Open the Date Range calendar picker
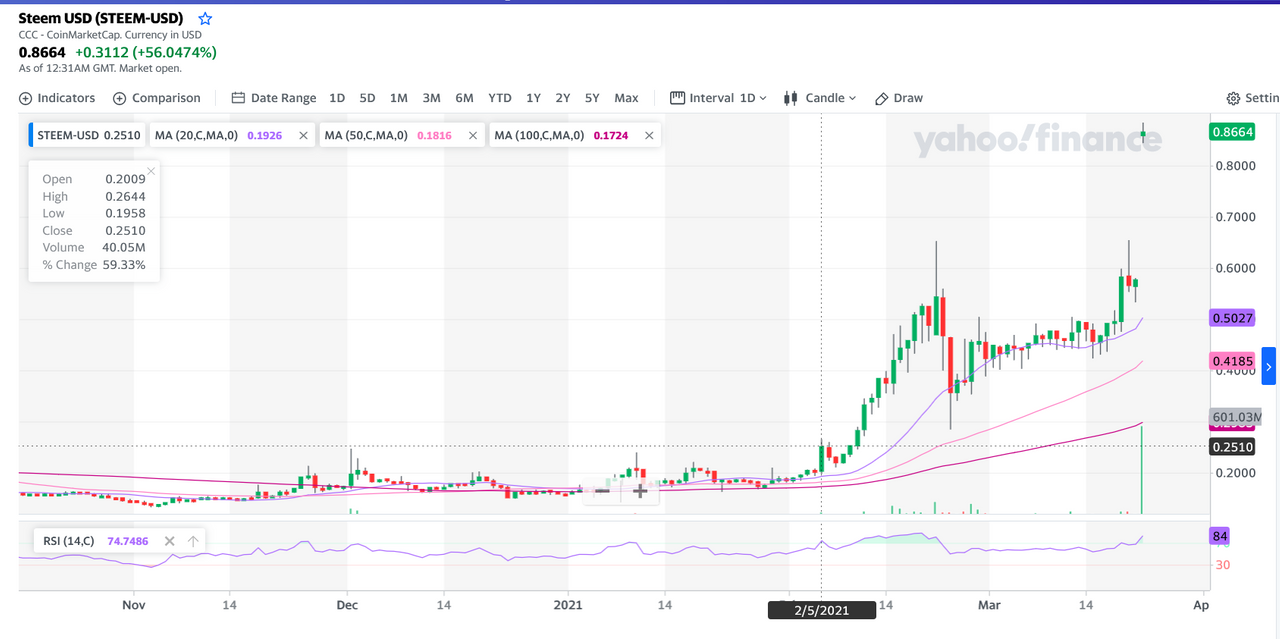Viewport: 1280px width, 639px height. 274,98
